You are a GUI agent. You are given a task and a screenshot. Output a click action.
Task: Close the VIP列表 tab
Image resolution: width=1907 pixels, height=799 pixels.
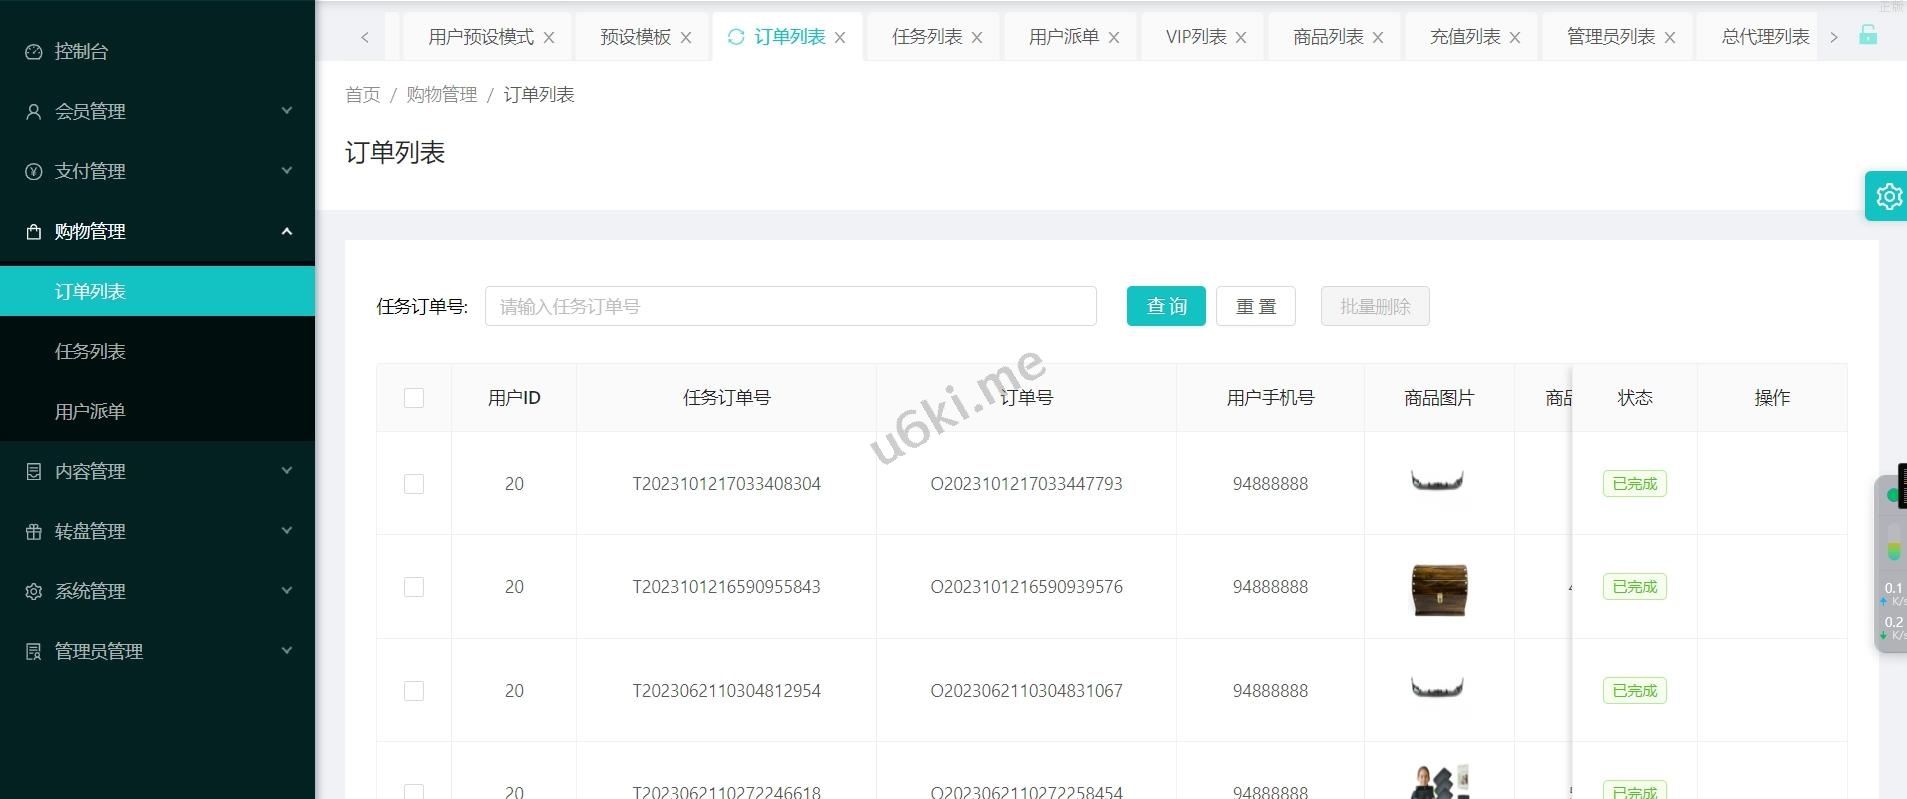1241,38
